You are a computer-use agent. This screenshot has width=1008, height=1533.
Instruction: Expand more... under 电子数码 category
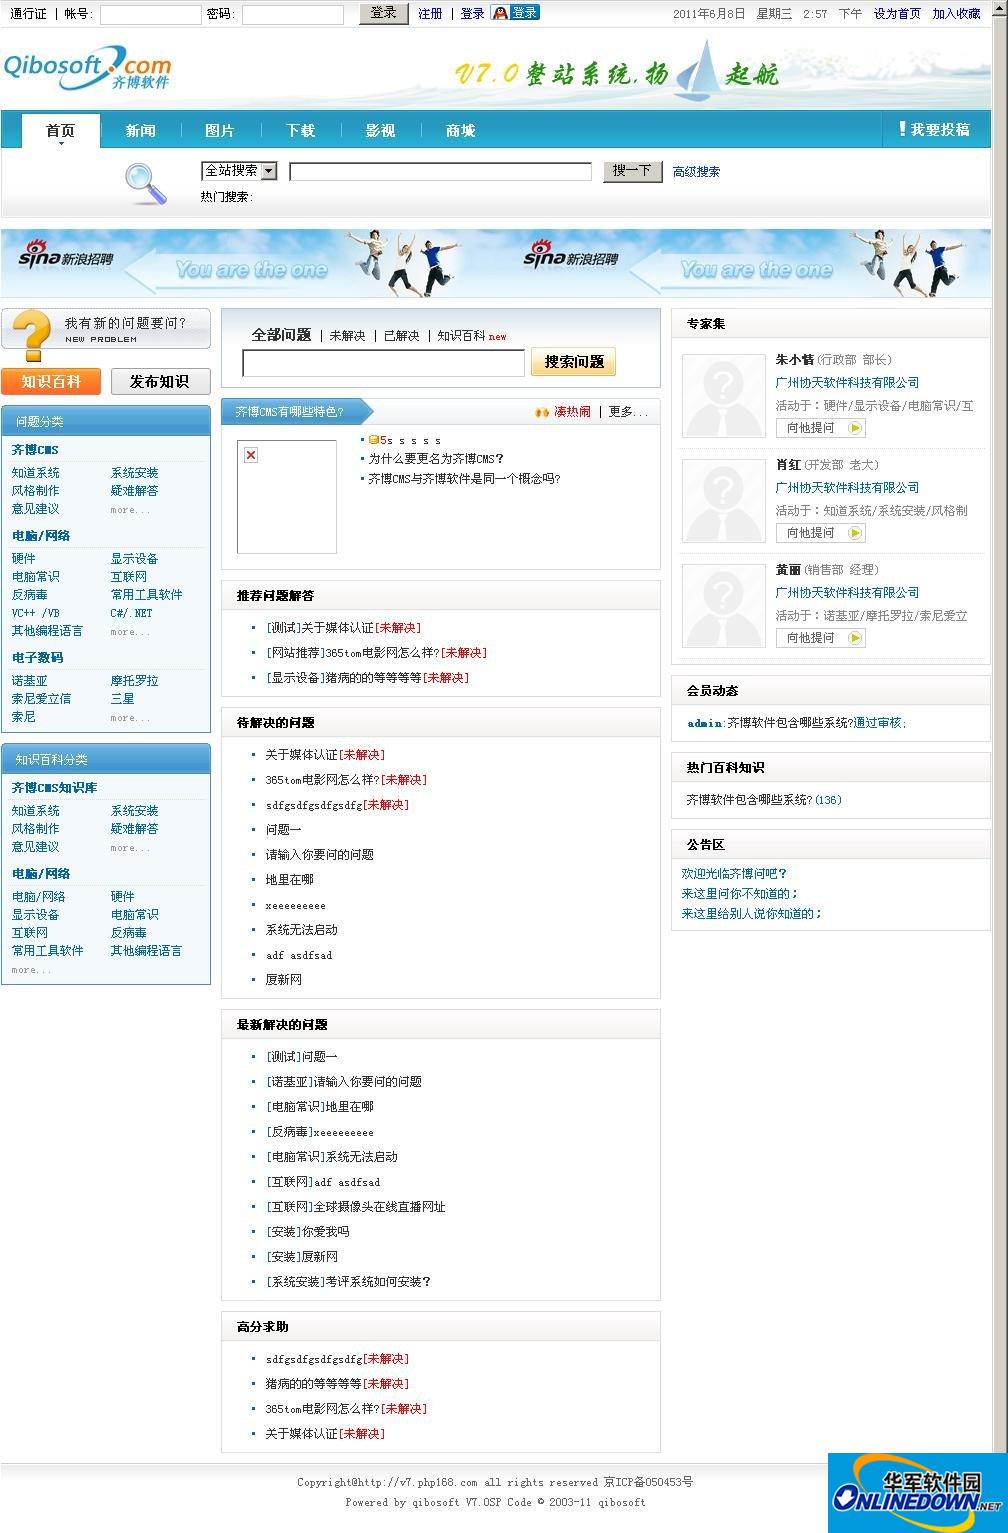(129, 716)
